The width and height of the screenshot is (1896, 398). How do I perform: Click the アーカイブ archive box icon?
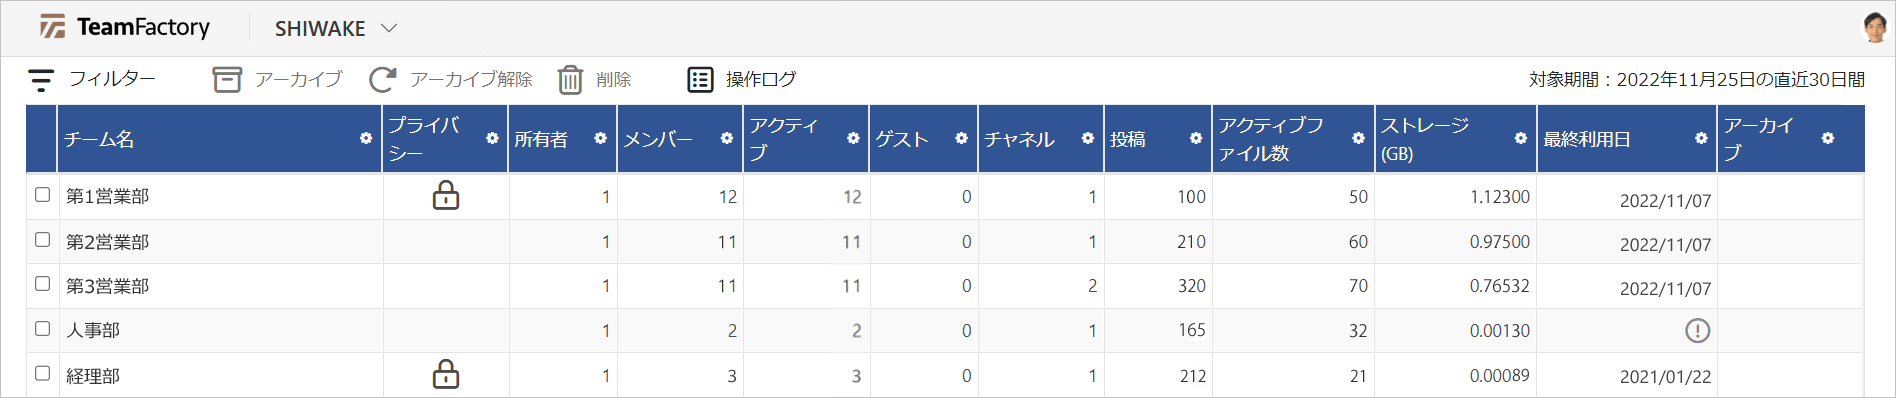pos(227,80)
